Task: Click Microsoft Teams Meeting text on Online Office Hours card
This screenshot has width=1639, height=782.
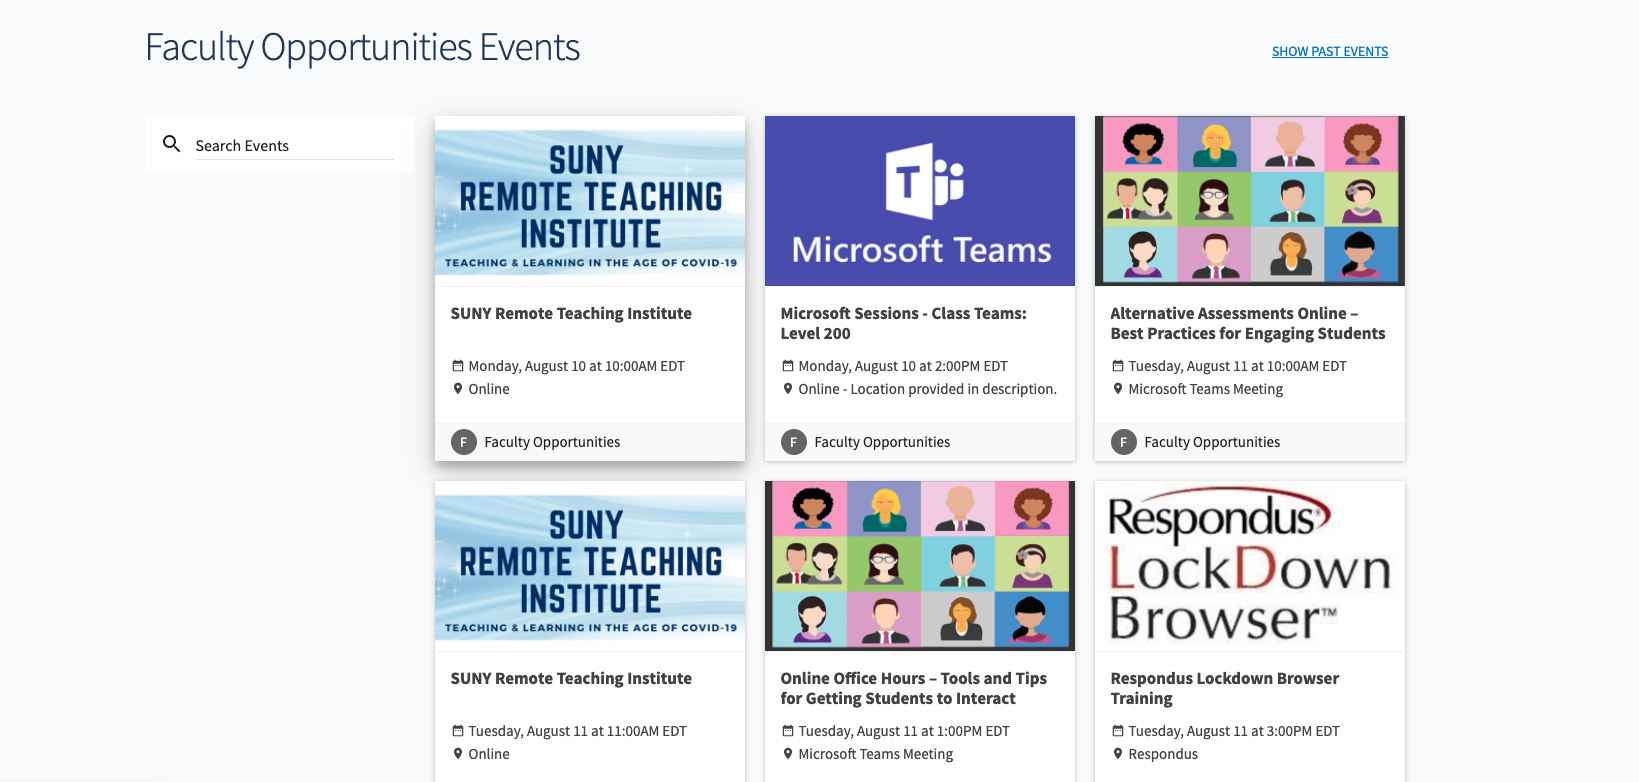Action: pos(875,754)
